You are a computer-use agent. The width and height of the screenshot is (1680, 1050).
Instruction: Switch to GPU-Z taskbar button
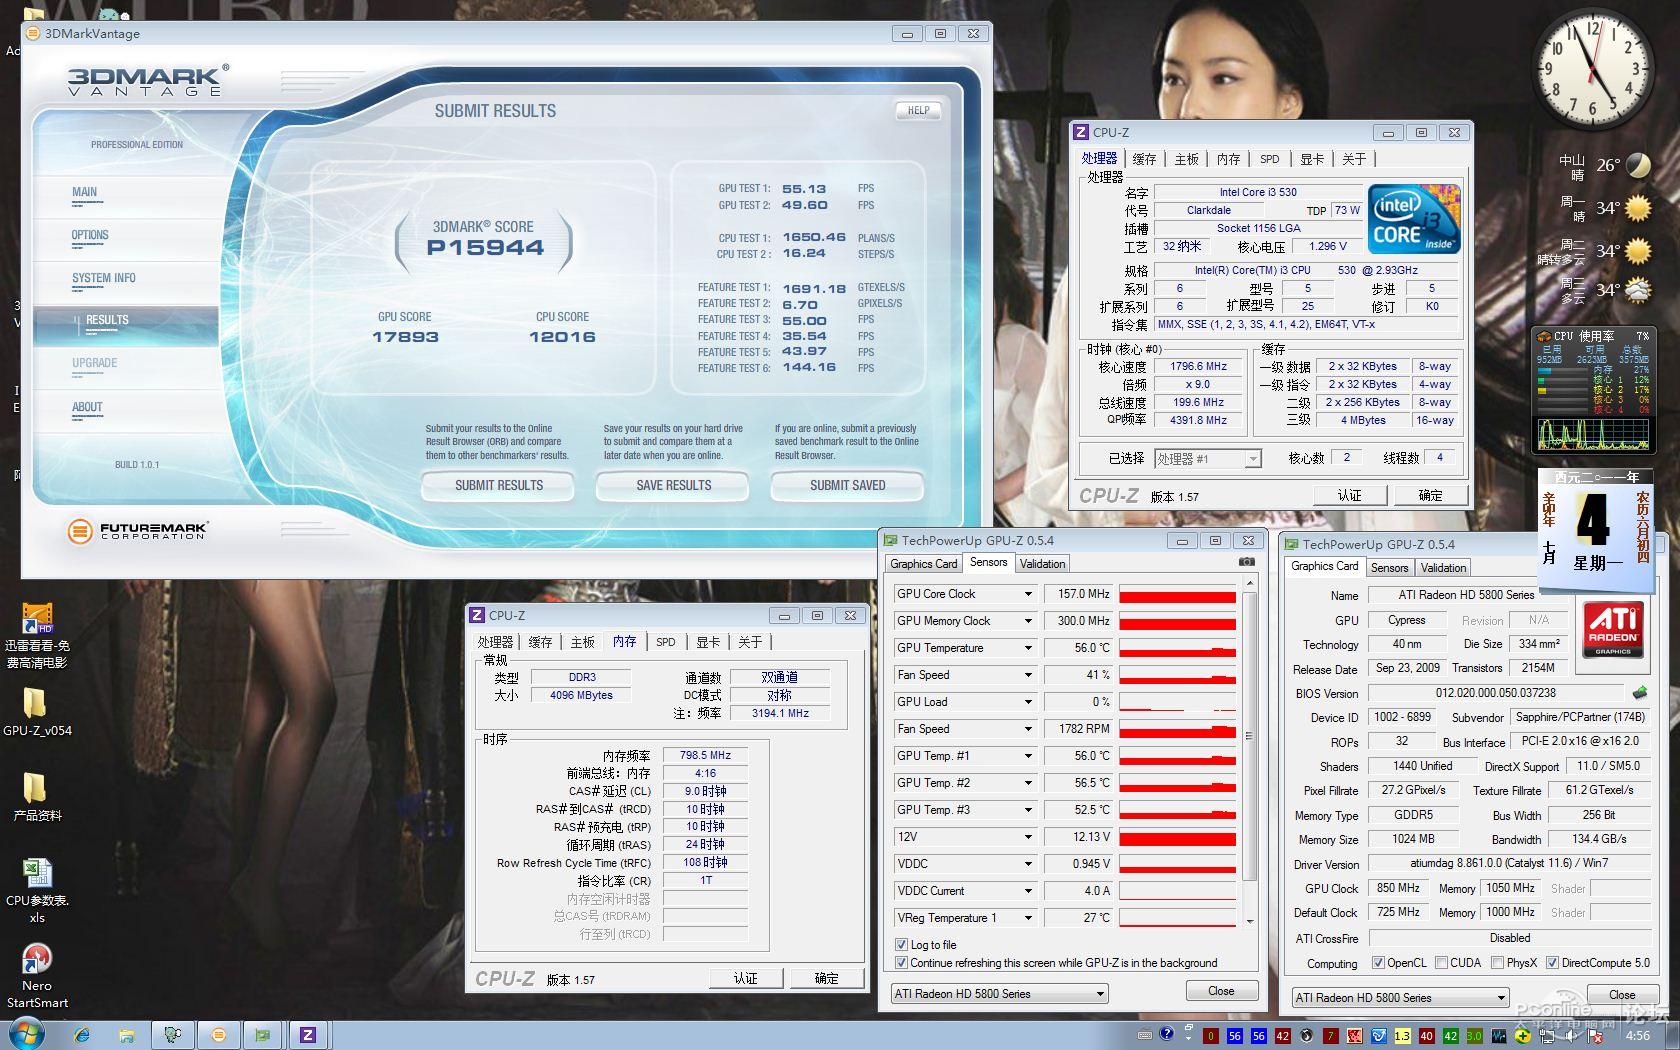pos(263,1035)
